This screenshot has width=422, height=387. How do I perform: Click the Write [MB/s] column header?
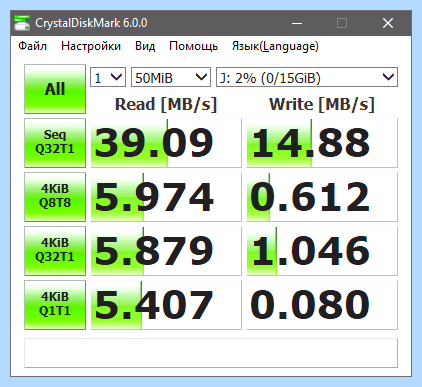tap(322, 104)
